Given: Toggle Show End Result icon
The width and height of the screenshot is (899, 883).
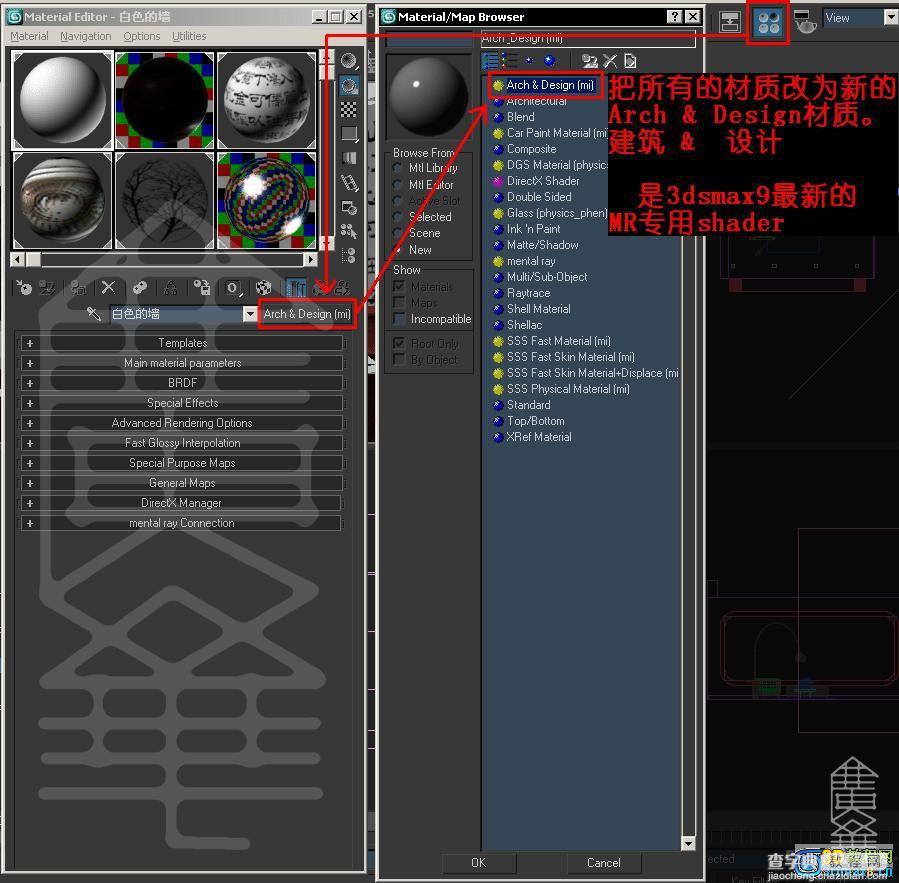Looking at the screenshot, I should [x=296, y=287].
